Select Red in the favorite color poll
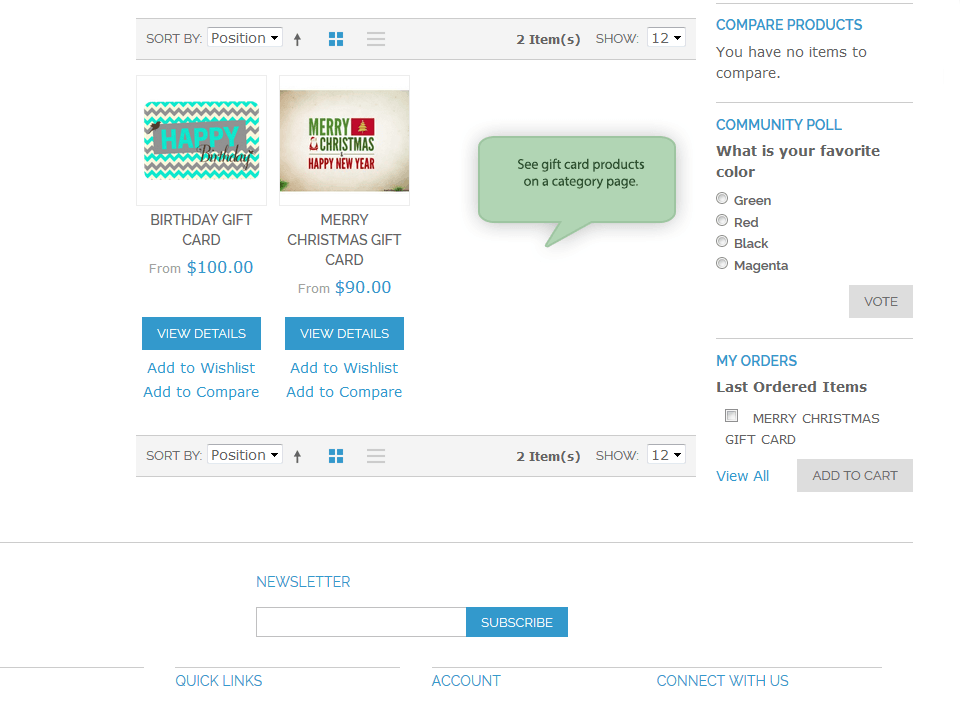Image resolution: width=960 pixels, height=704 pixels. (722, 220)
